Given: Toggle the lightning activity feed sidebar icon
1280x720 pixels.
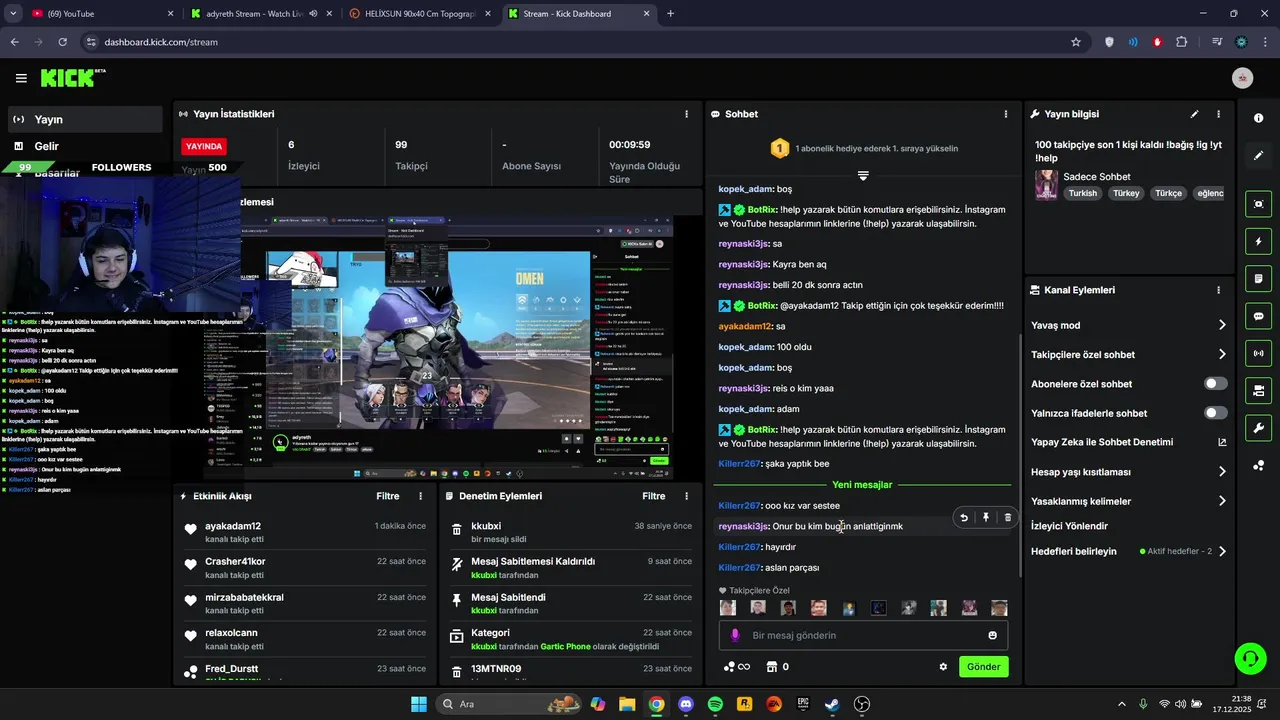Looking at the screenshot, I should [1258, 241].
